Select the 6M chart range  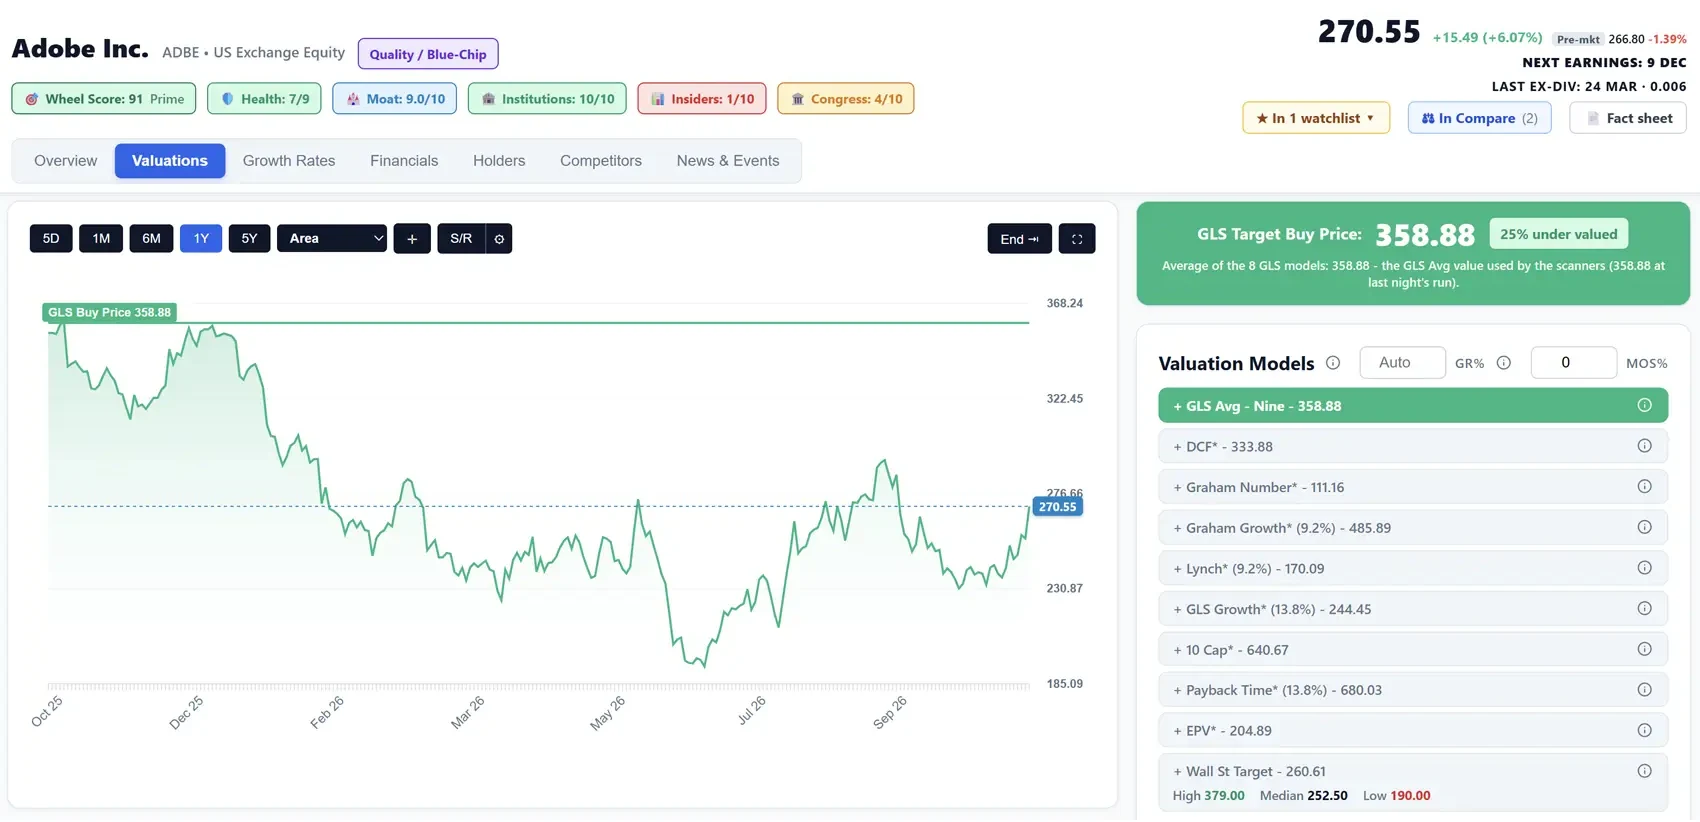pyautogui.click(x=151, y=239)
